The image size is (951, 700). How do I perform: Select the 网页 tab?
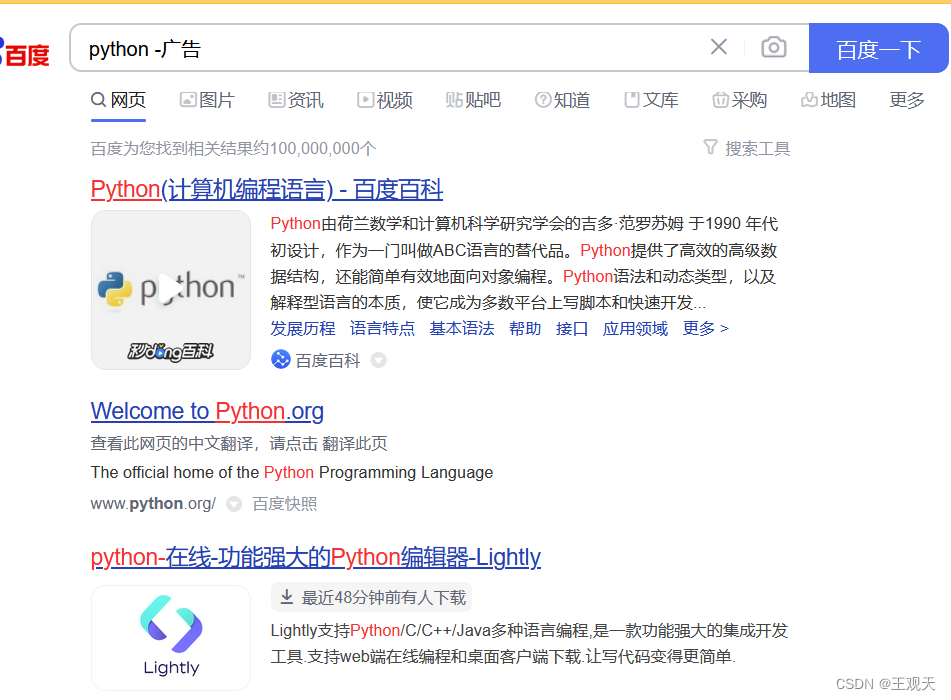click(x=118, y=100)
